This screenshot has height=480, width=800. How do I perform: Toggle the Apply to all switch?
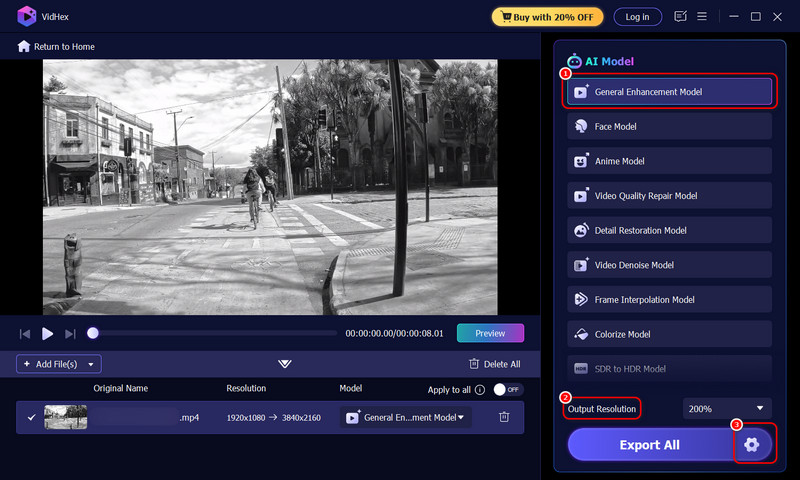[x=507, y=390]
